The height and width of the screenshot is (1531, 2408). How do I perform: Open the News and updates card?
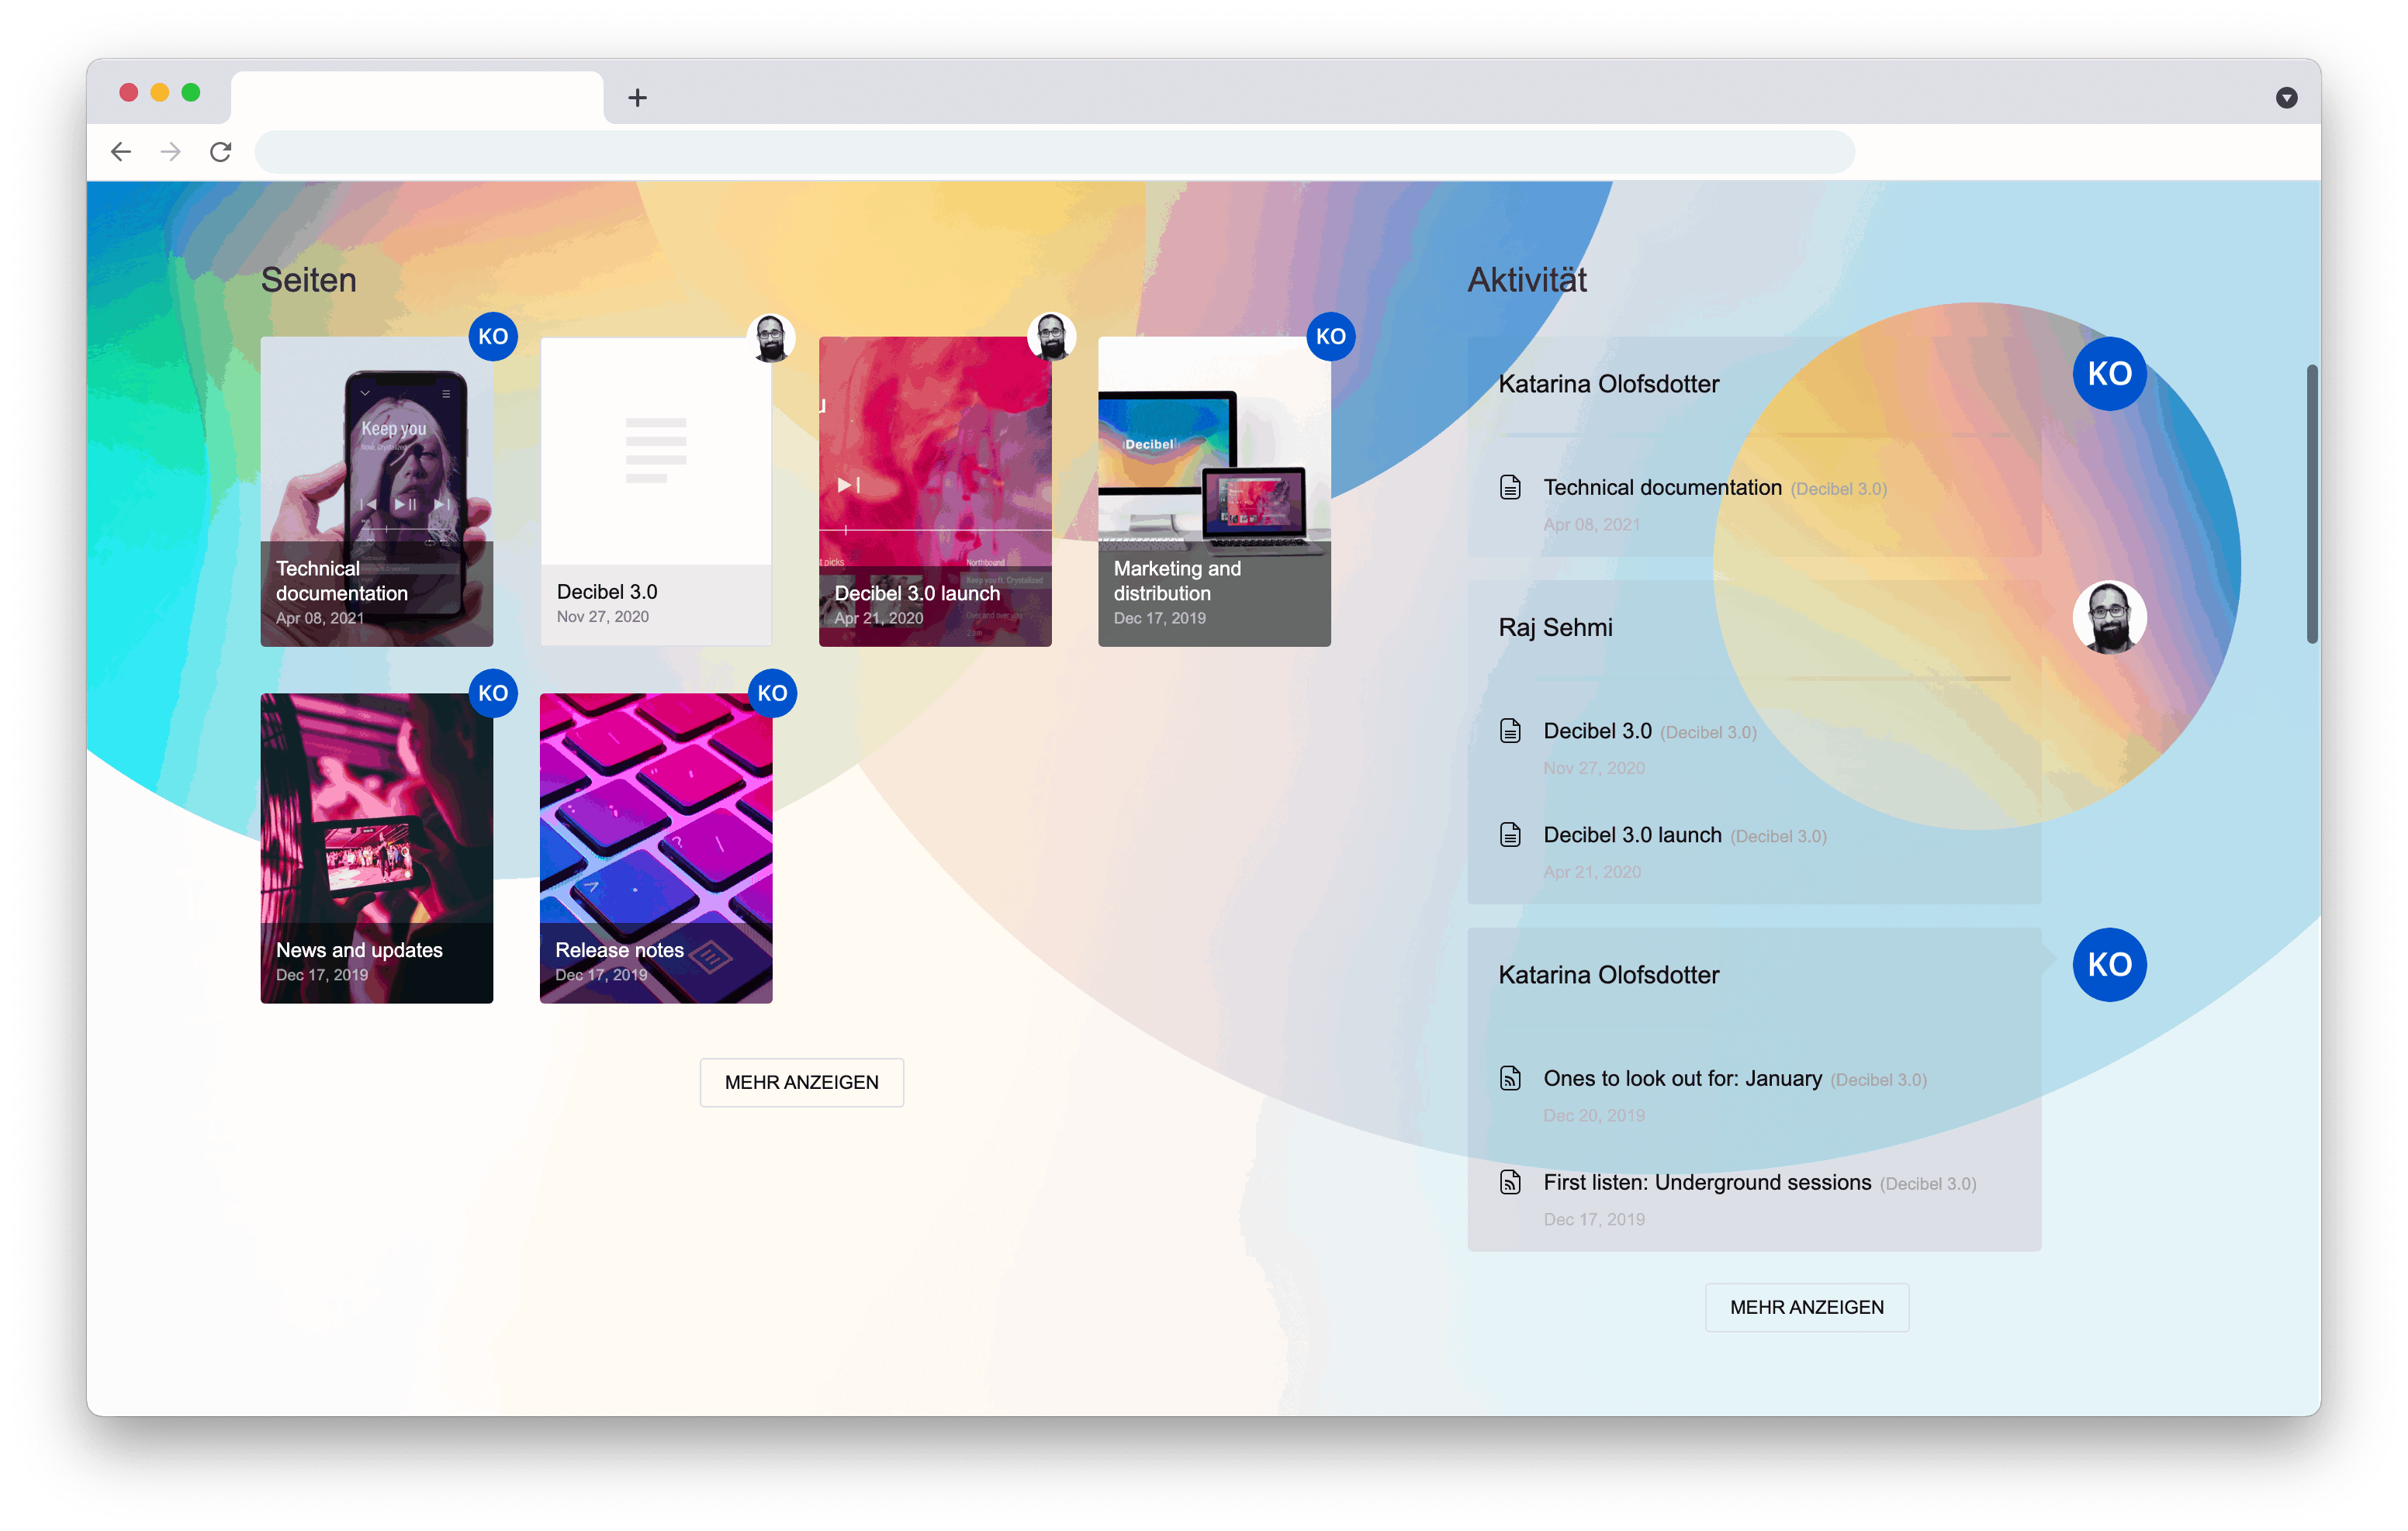point(377,848)
